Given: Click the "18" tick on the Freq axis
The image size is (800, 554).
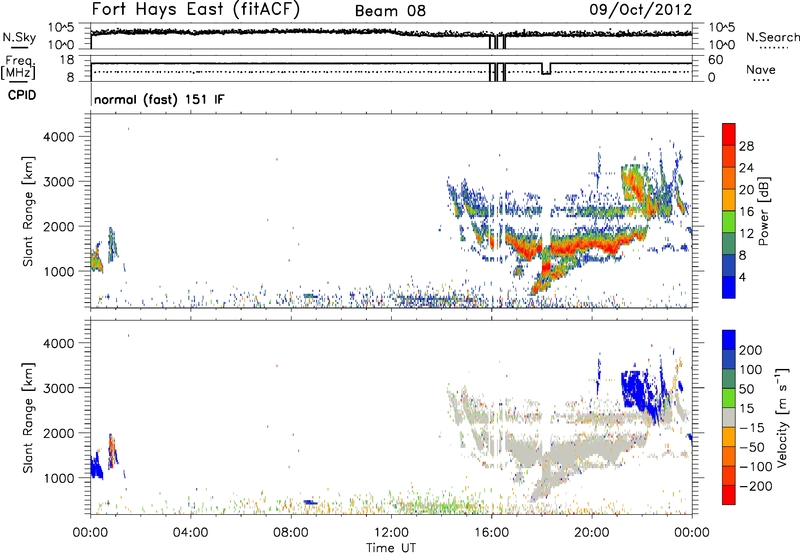Looking at the screenshot, I should 67,60.
